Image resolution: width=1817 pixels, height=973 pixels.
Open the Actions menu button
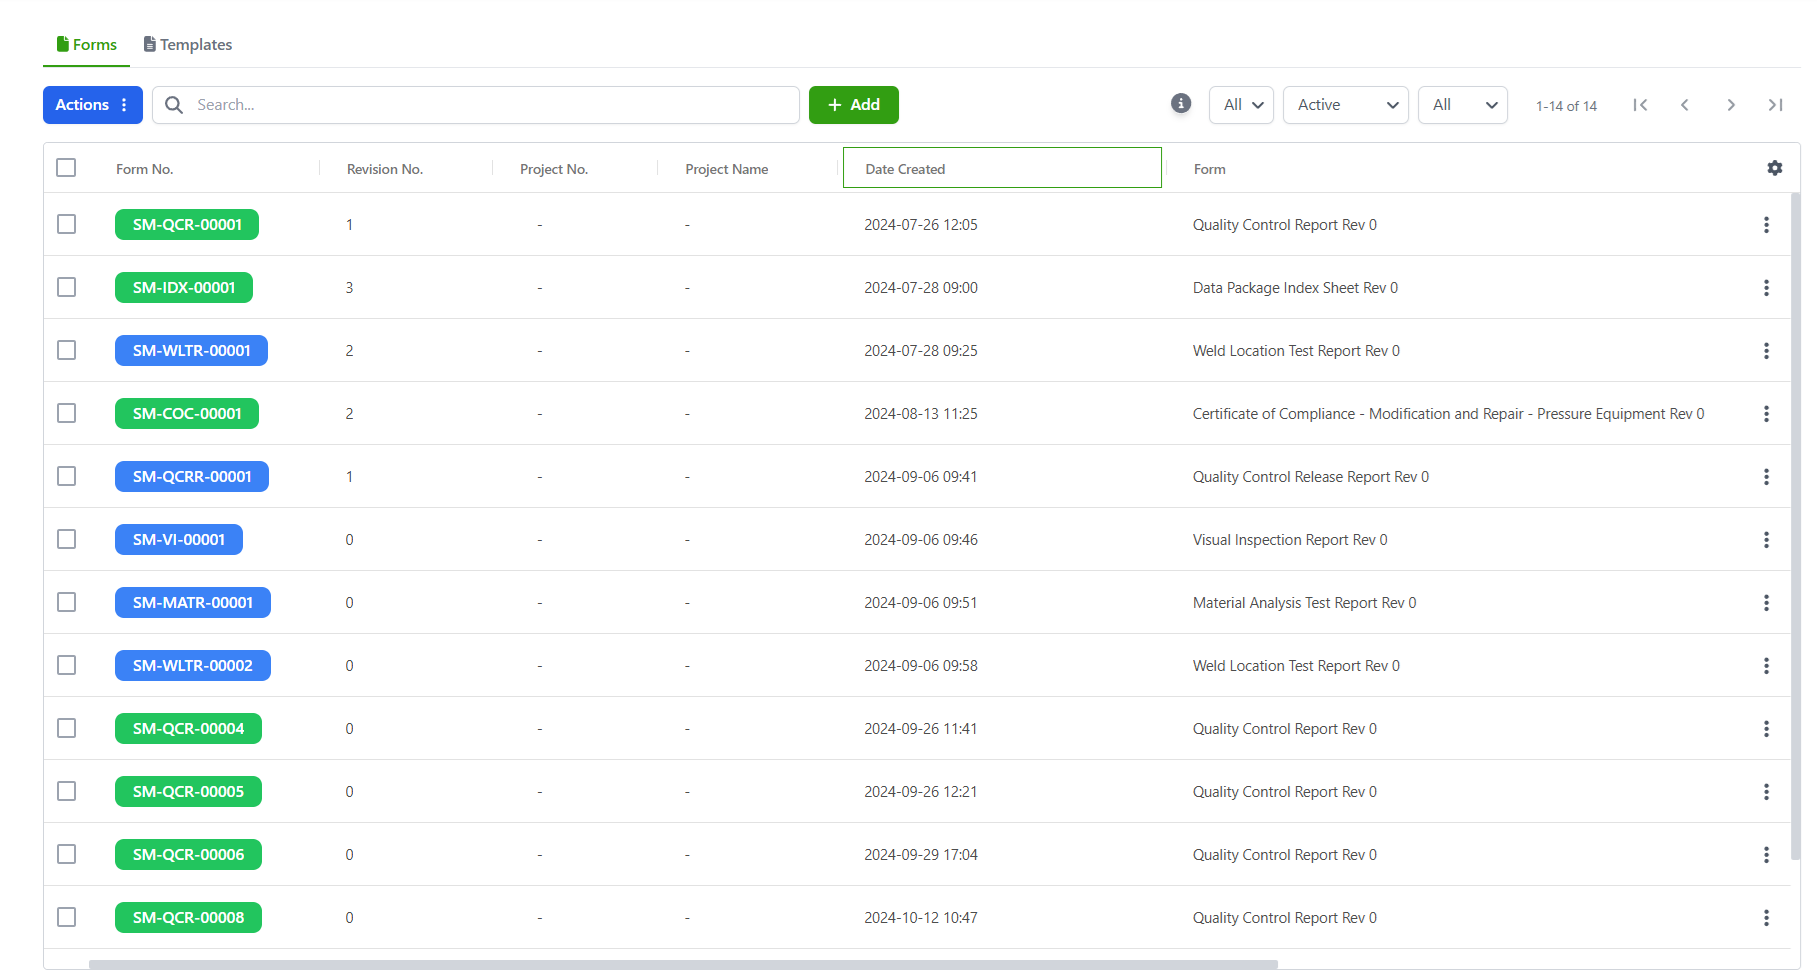click(93, 105)
